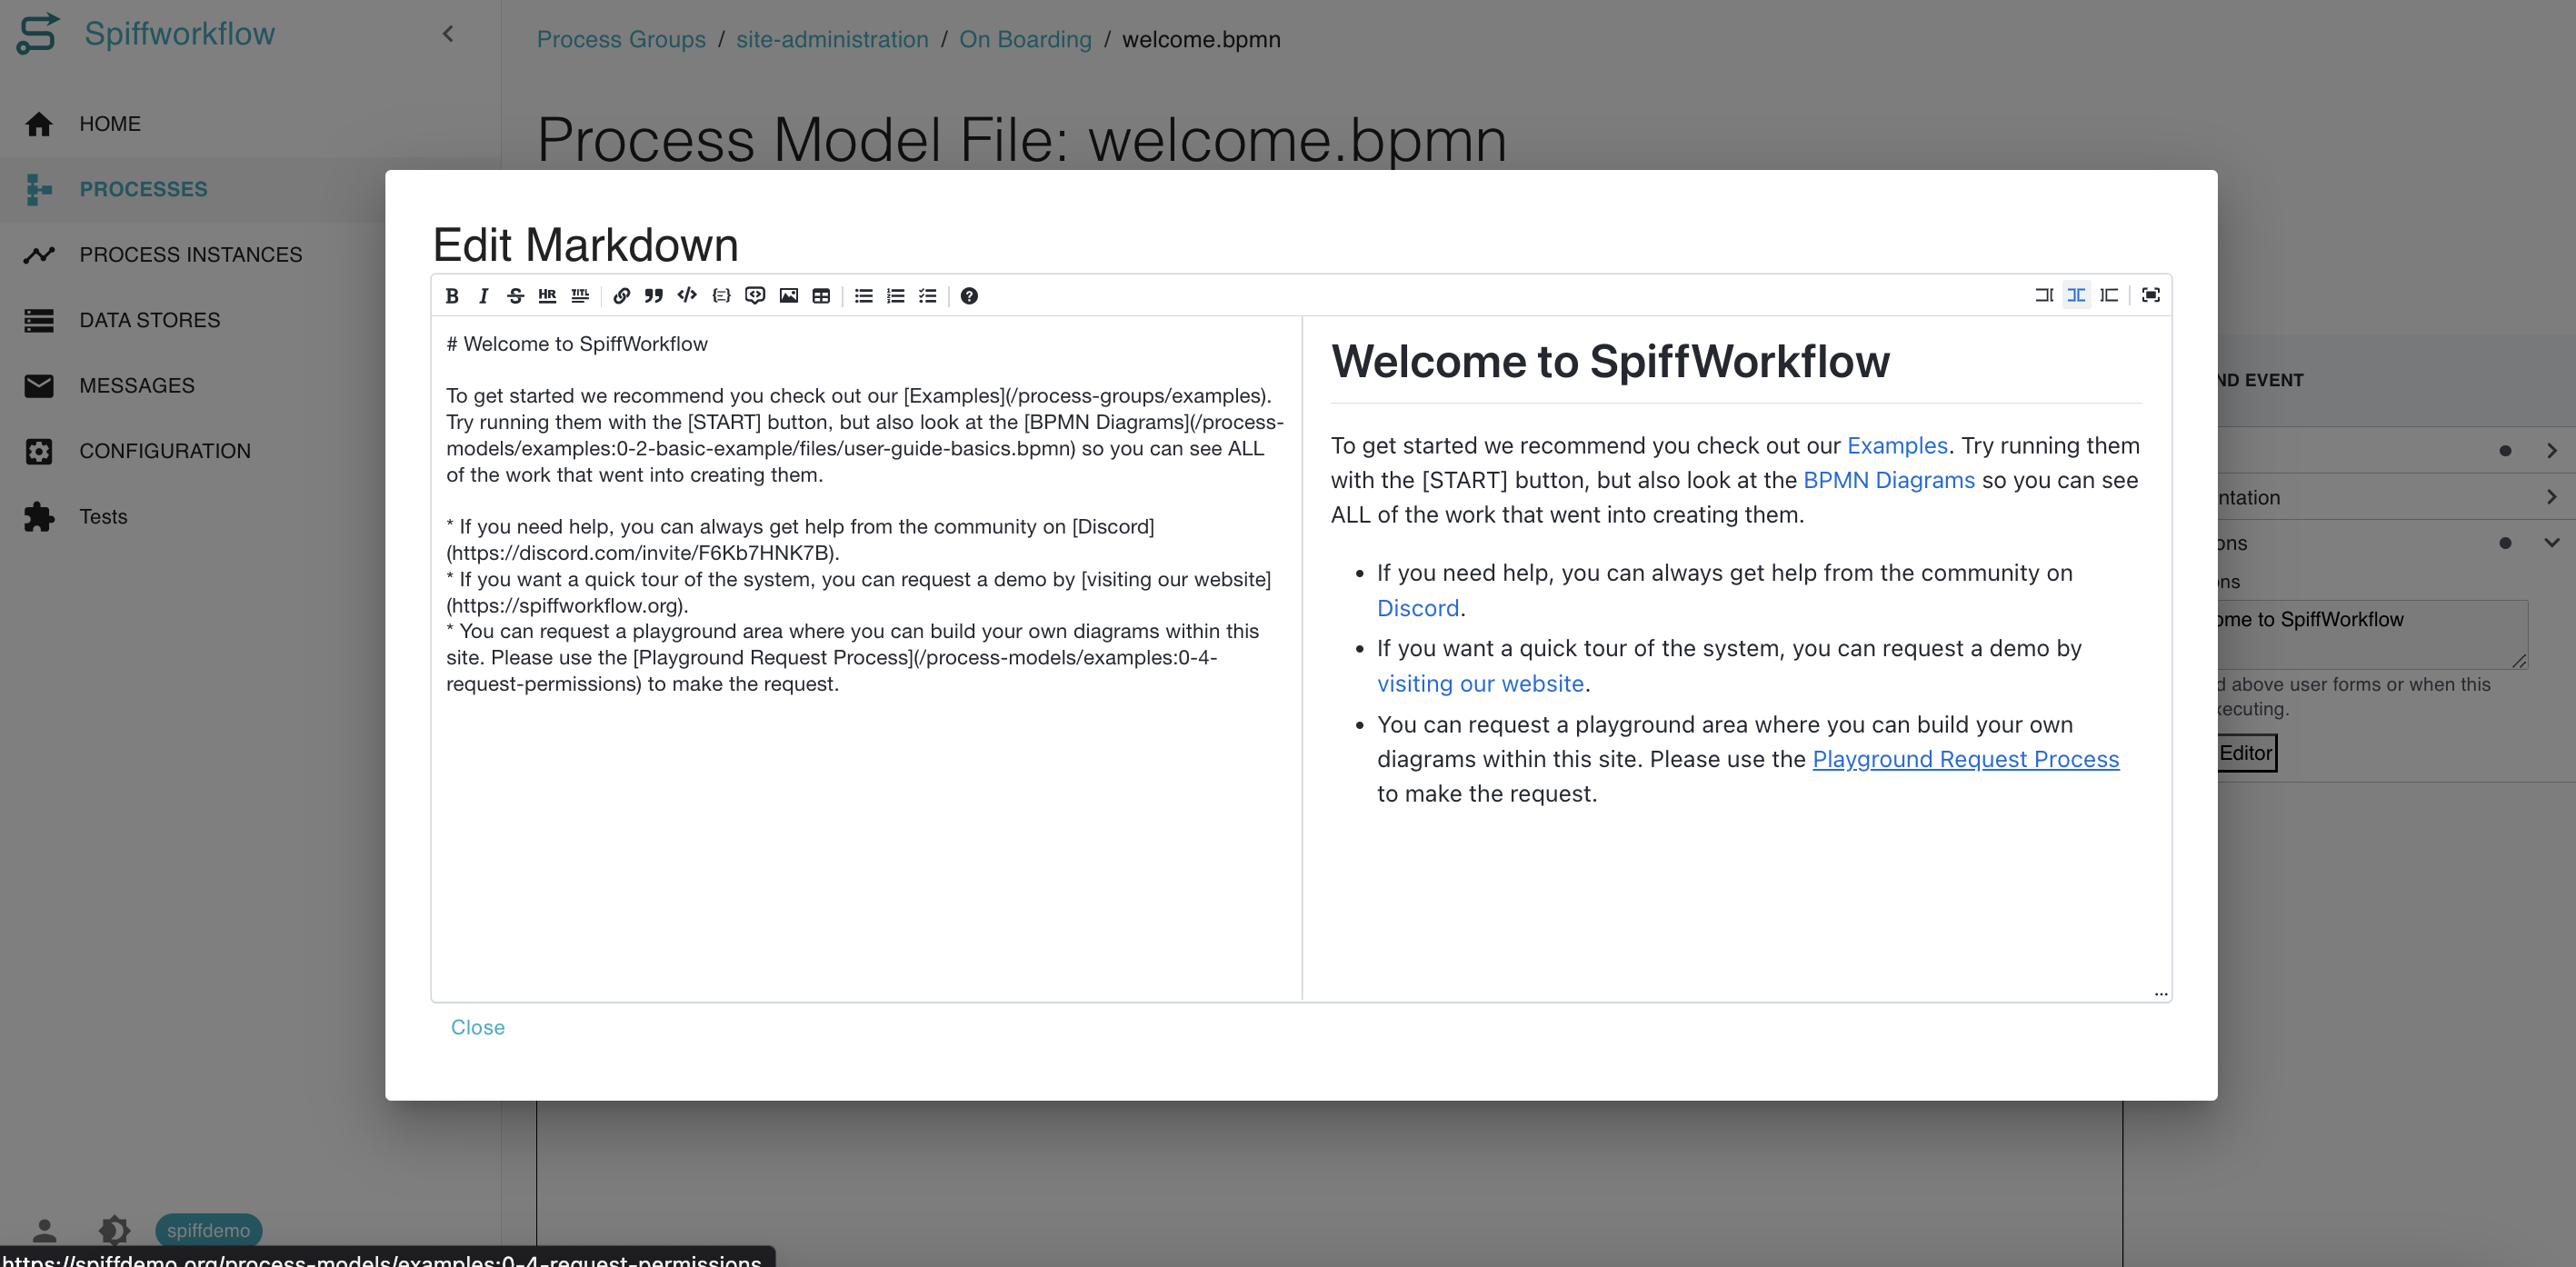This screenshot has width=2576, height=1267.
Task: Go to HOME in the sidebar
Action: point(250,124)
